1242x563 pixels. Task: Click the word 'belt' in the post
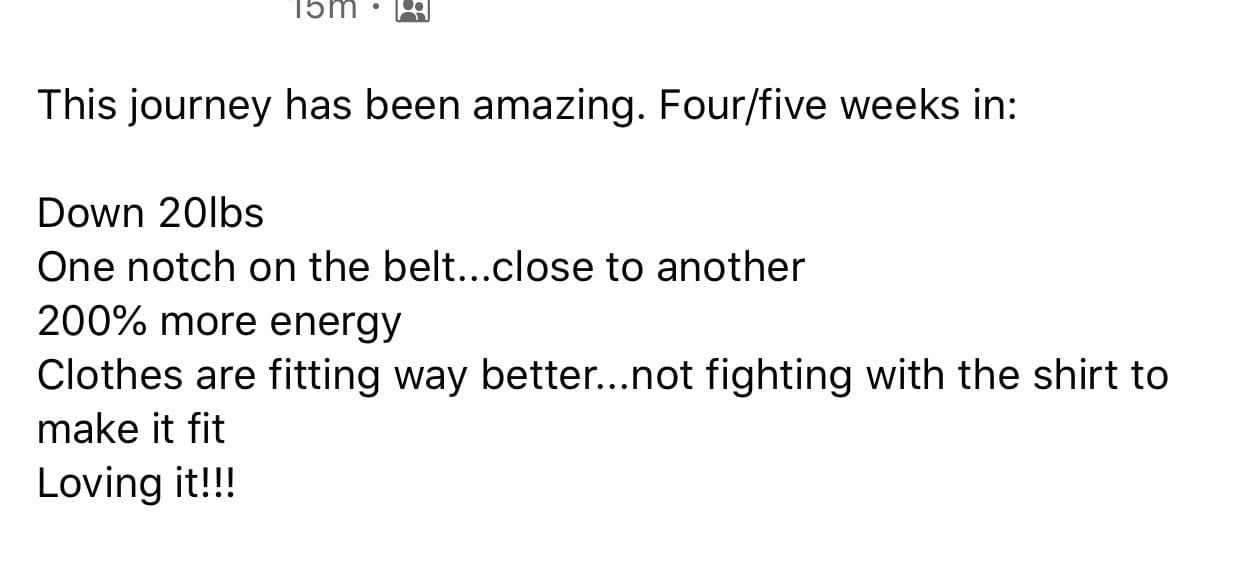click(419, 267)
